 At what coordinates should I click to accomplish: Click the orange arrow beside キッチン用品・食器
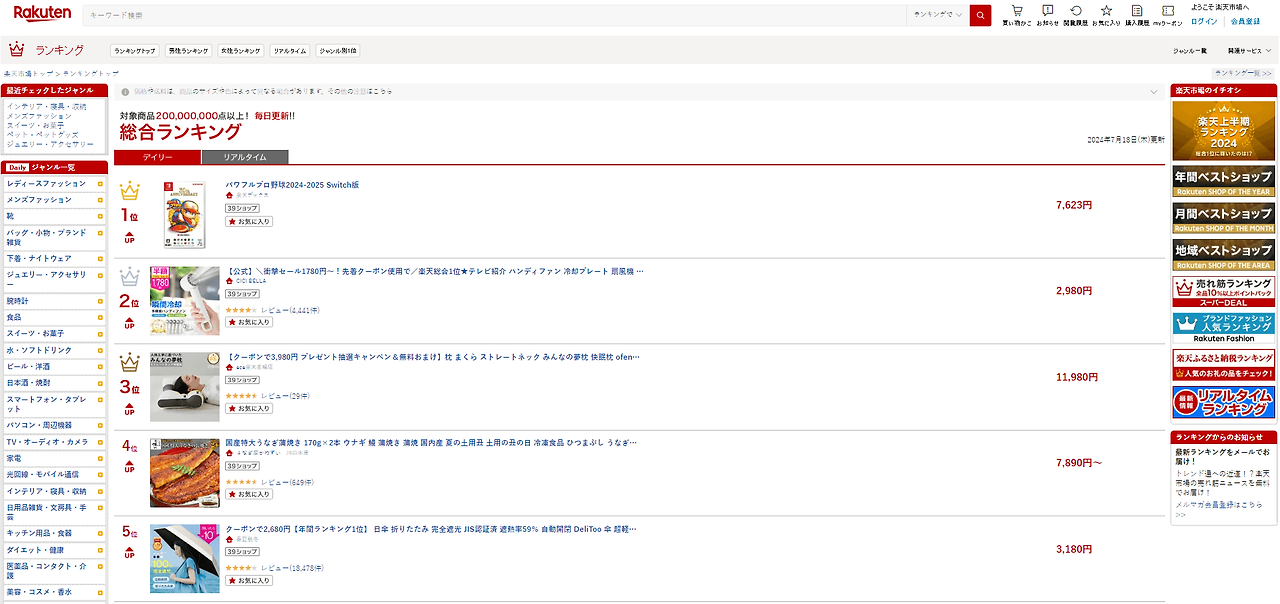point(100,533)
